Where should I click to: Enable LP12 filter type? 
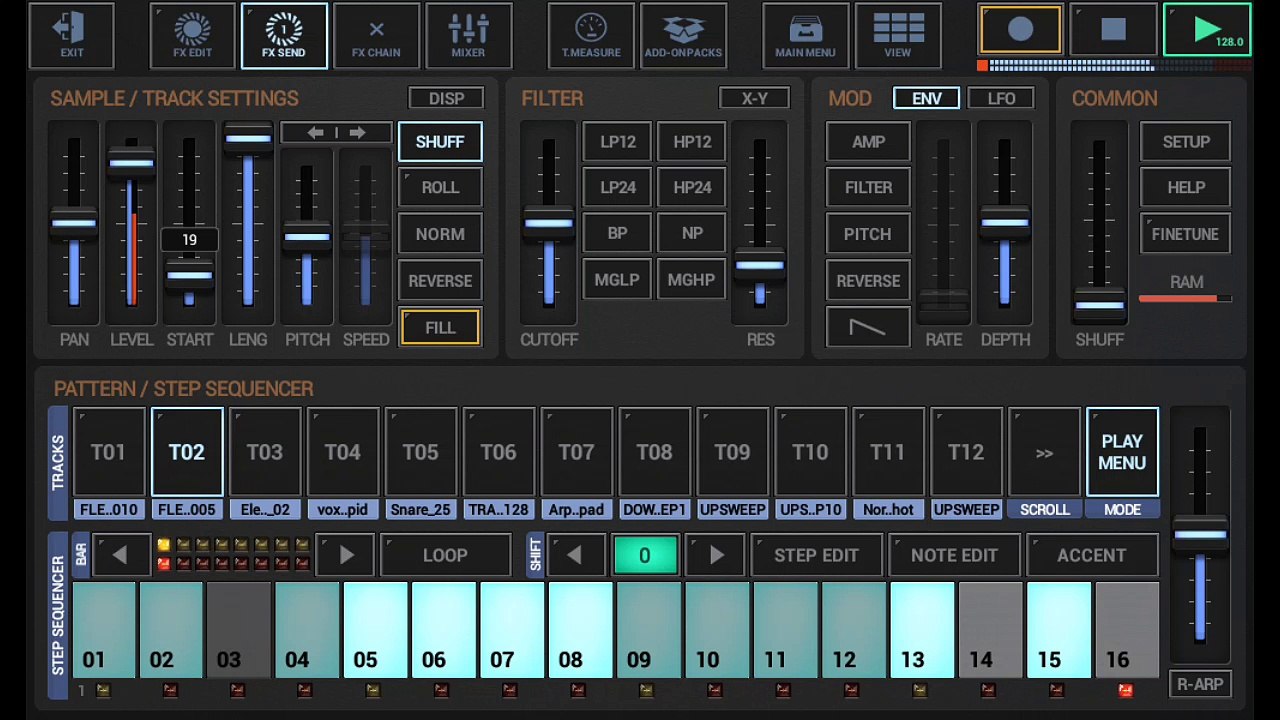[618, 142]
